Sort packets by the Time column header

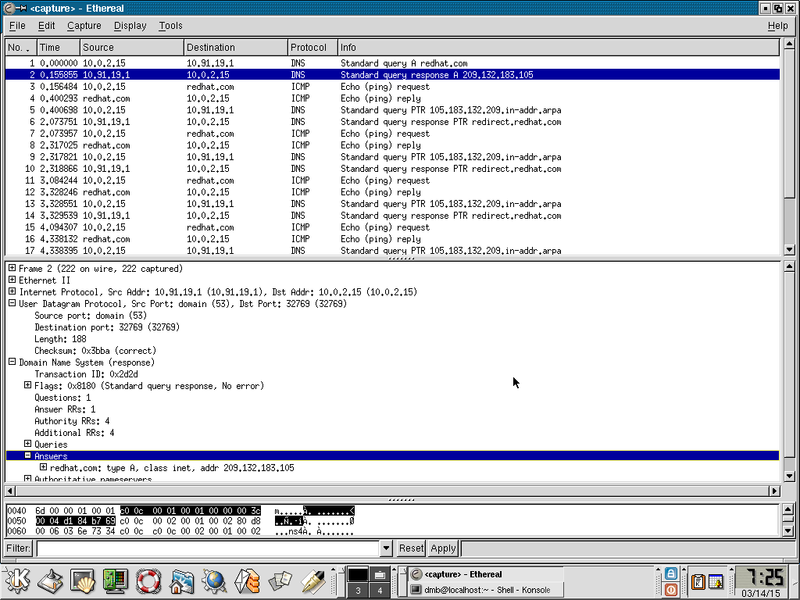pos(59,47)
